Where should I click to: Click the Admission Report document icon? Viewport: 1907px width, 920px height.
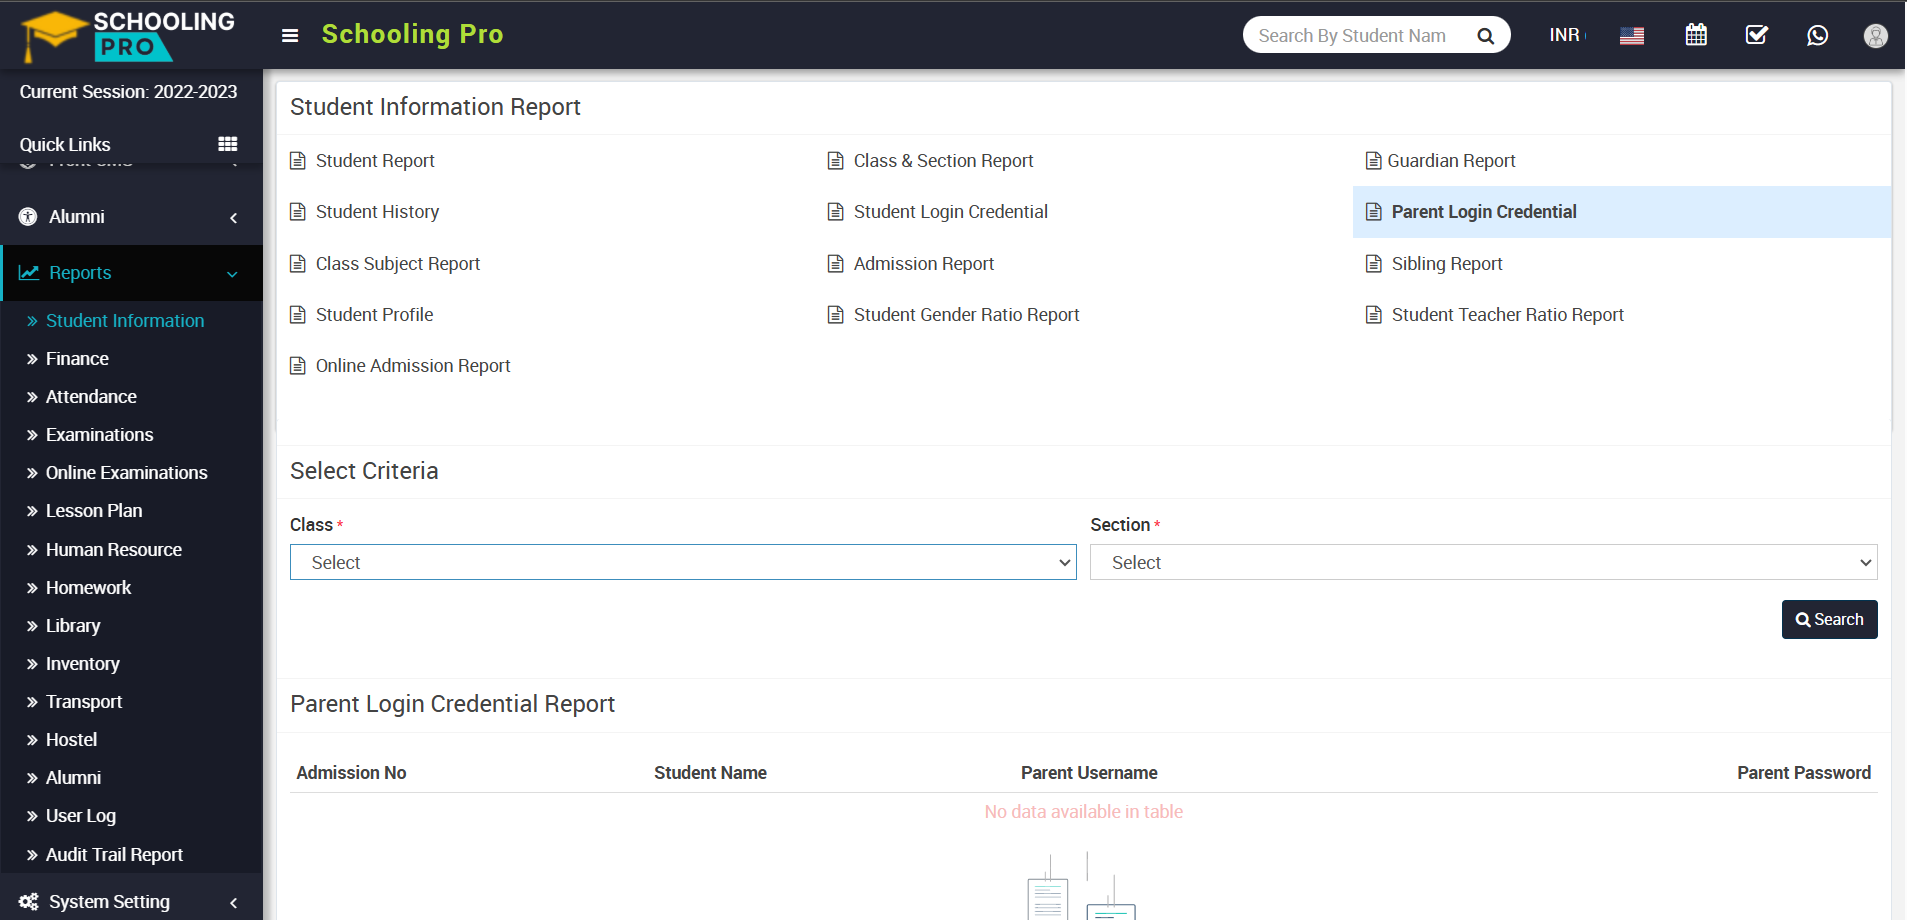click(x=835, y=264)
